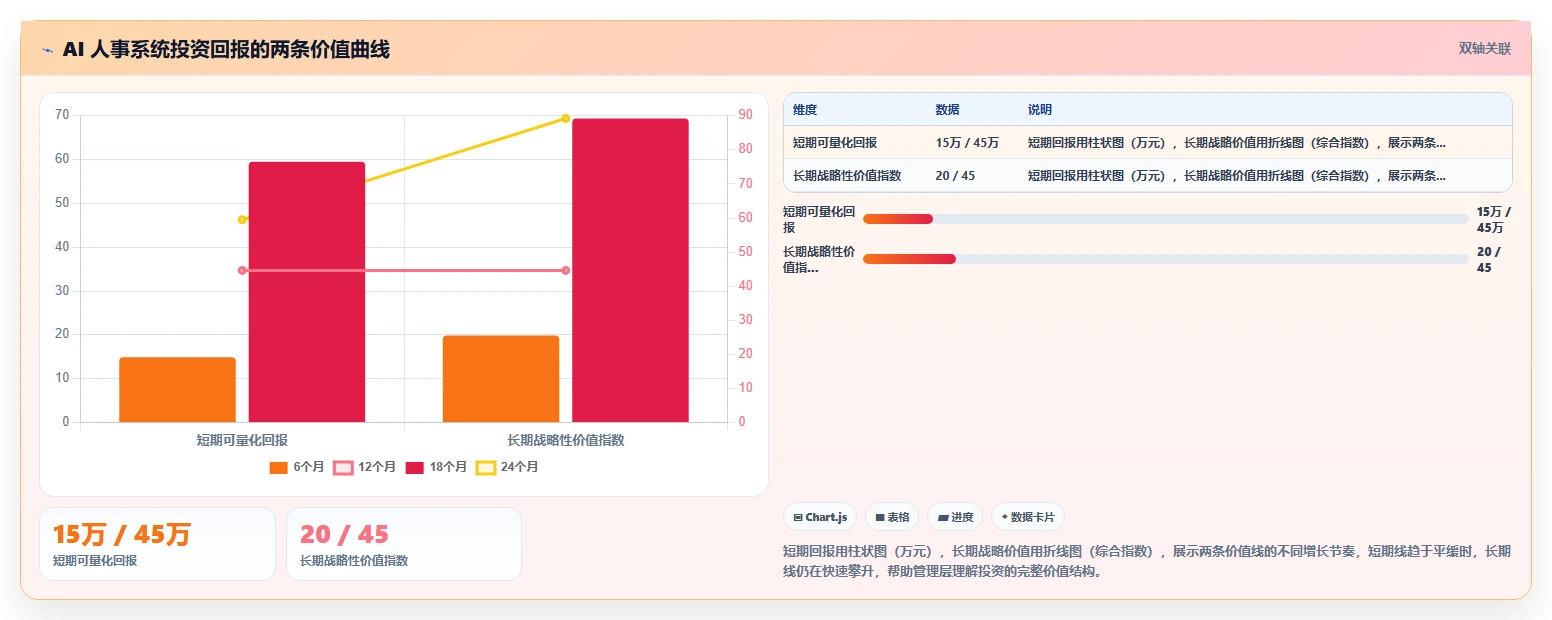Click the 20 / 45 value beside the progress bar

1489,259
